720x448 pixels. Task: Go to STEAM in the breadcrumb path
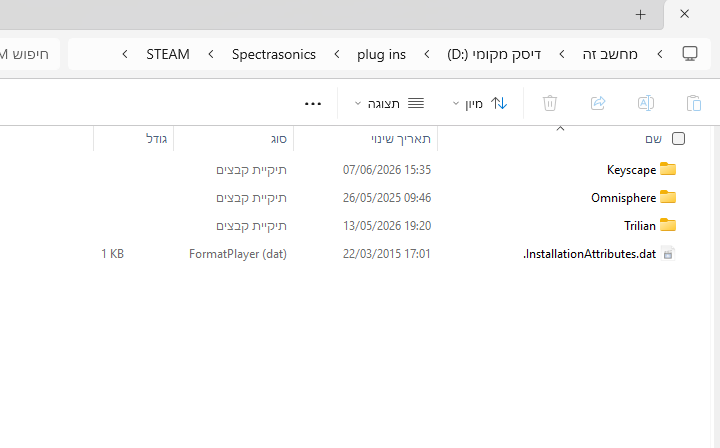(x=168, y=54)
